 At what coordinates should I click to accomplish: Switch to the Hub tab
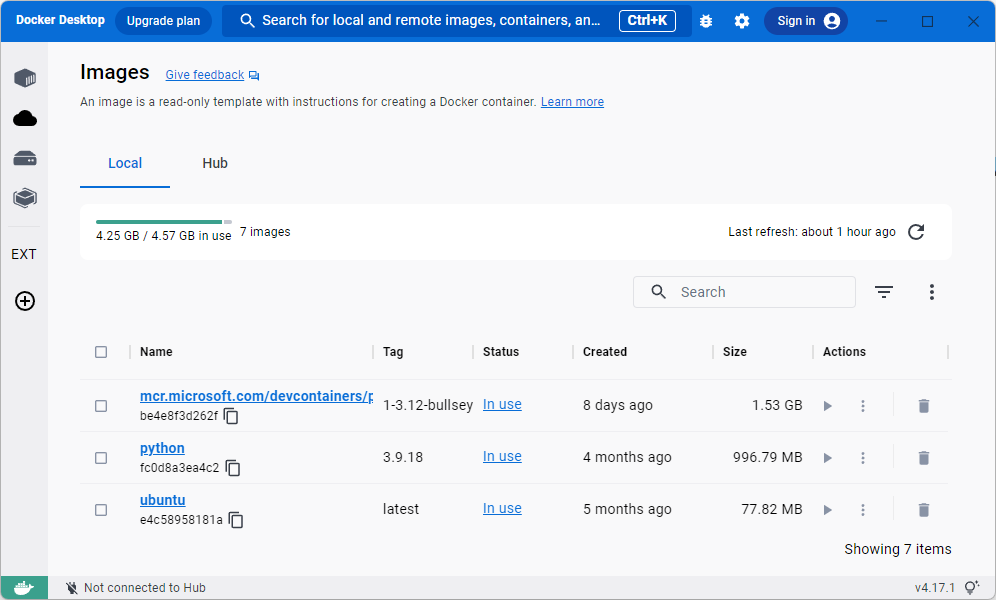click(215, 163)
